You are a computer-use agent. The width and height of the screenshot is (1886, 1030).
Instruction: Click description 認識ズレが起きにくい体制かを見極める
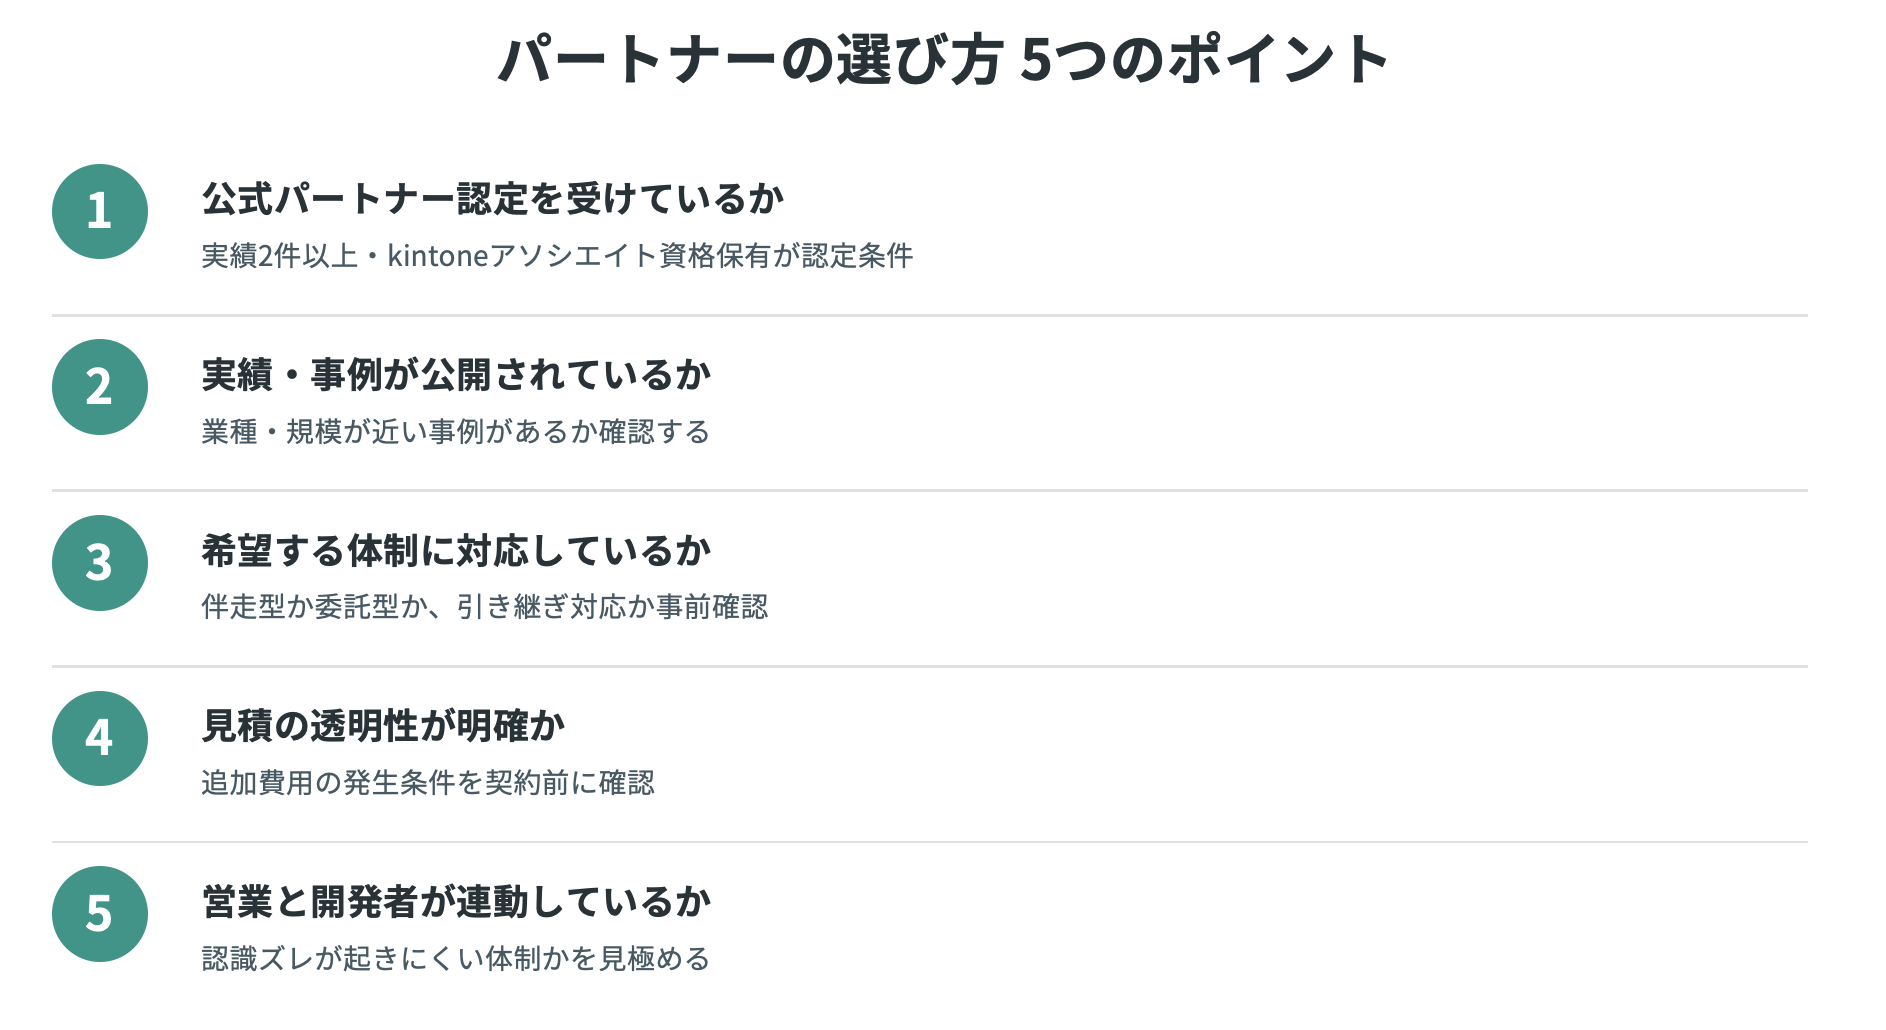coord(456,959)
